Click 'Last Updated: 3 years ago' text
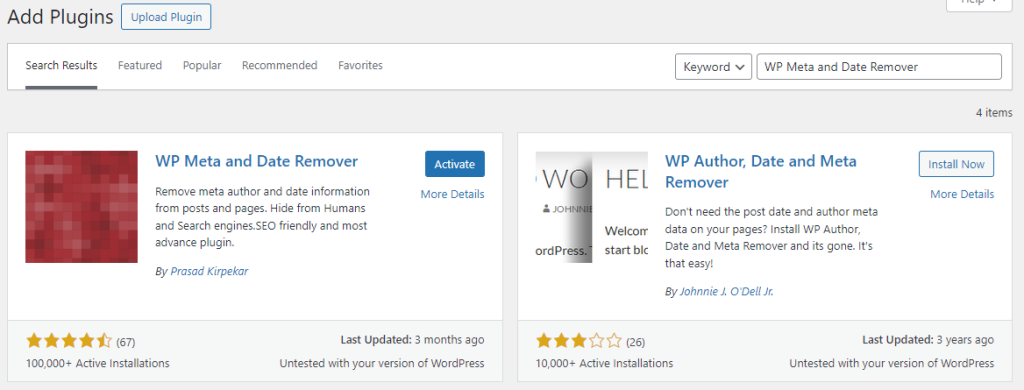The height and width of the screenshot is (390, 1024). click(x=928, y=340)
